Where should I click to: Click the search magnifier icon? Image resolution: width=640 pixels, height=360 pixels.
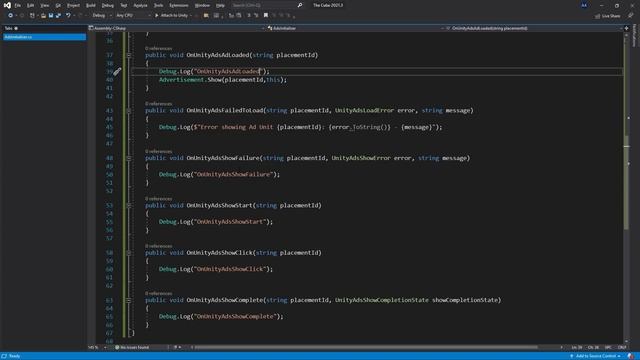(x=300, y=5)
